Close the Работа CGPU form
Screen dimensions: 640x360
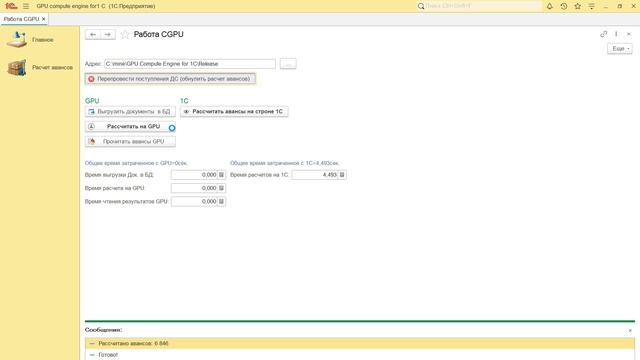(629, 34)
